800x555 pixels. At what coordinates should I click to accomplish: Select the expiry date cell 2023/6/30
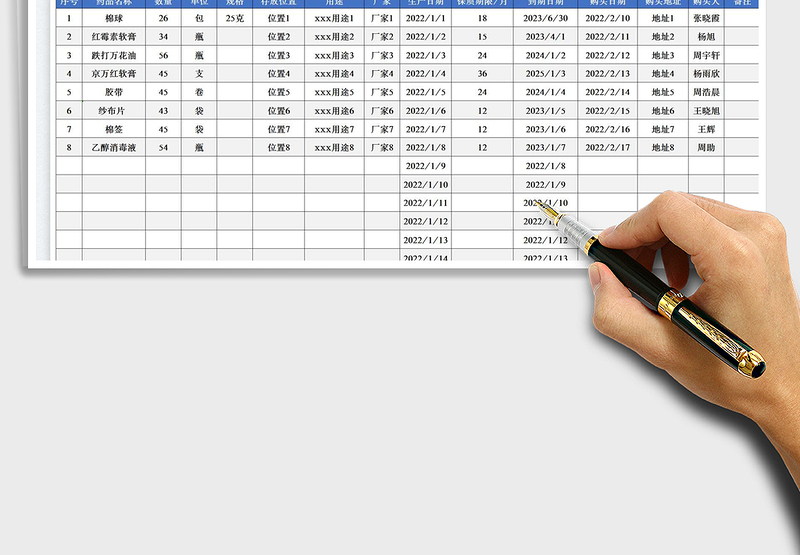click(x=546, y=18)
